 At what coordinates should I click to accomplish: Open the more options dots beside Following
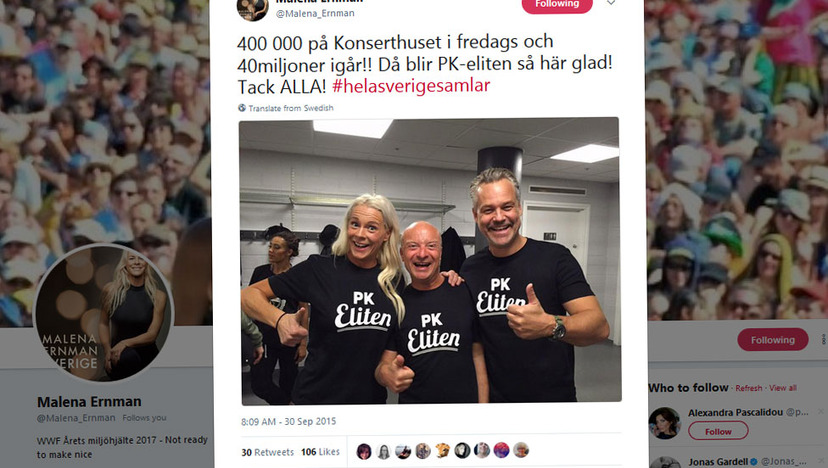point(824,340)
